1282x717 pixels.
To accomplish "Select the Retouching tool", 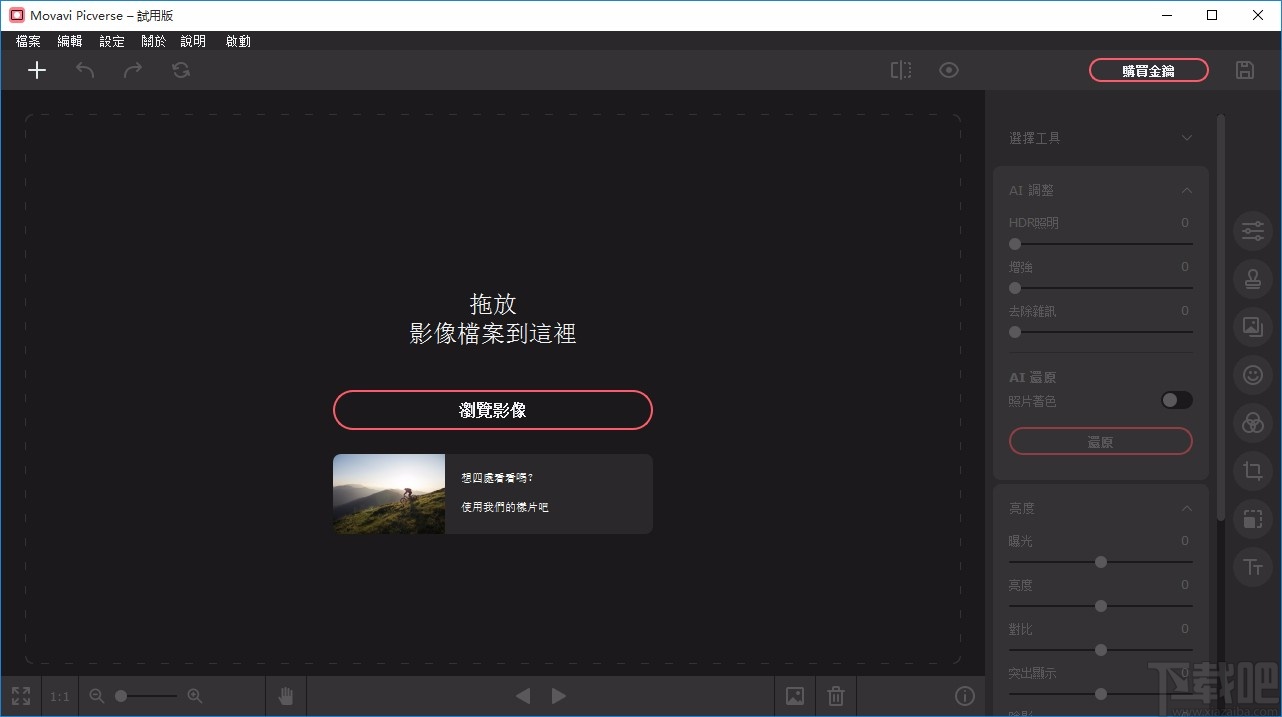I will (1252, 279).
